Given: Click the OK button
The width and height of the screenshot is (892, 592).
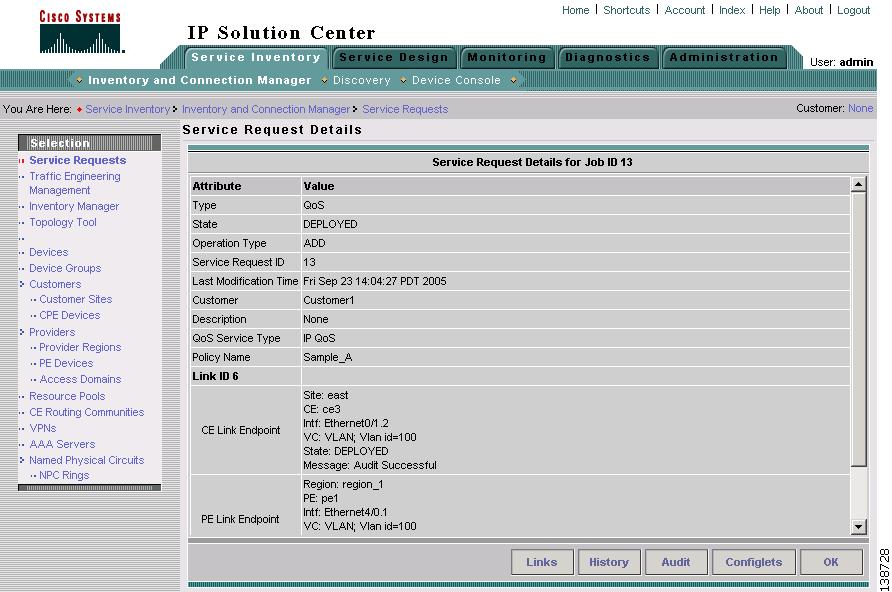Looking at the screenshot, I should (831, 562).
